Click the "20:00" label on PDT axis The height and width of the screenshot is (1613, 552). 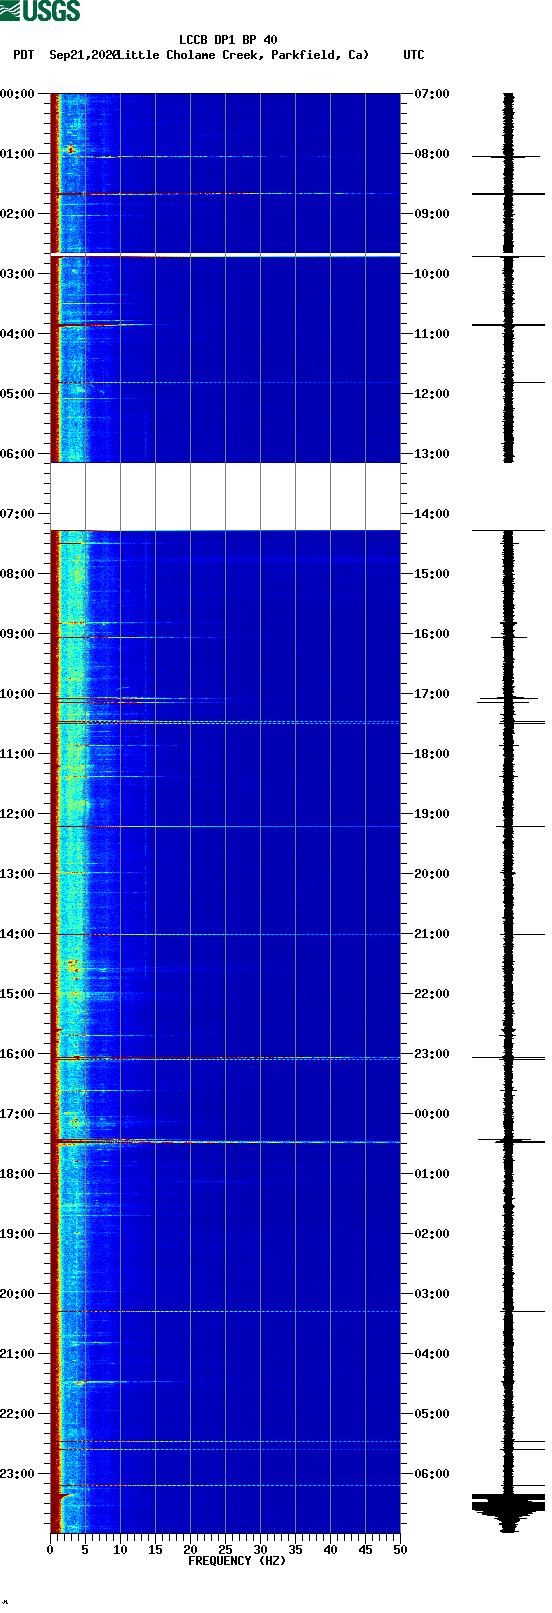pyautogui.click(x=17, y=1294)
